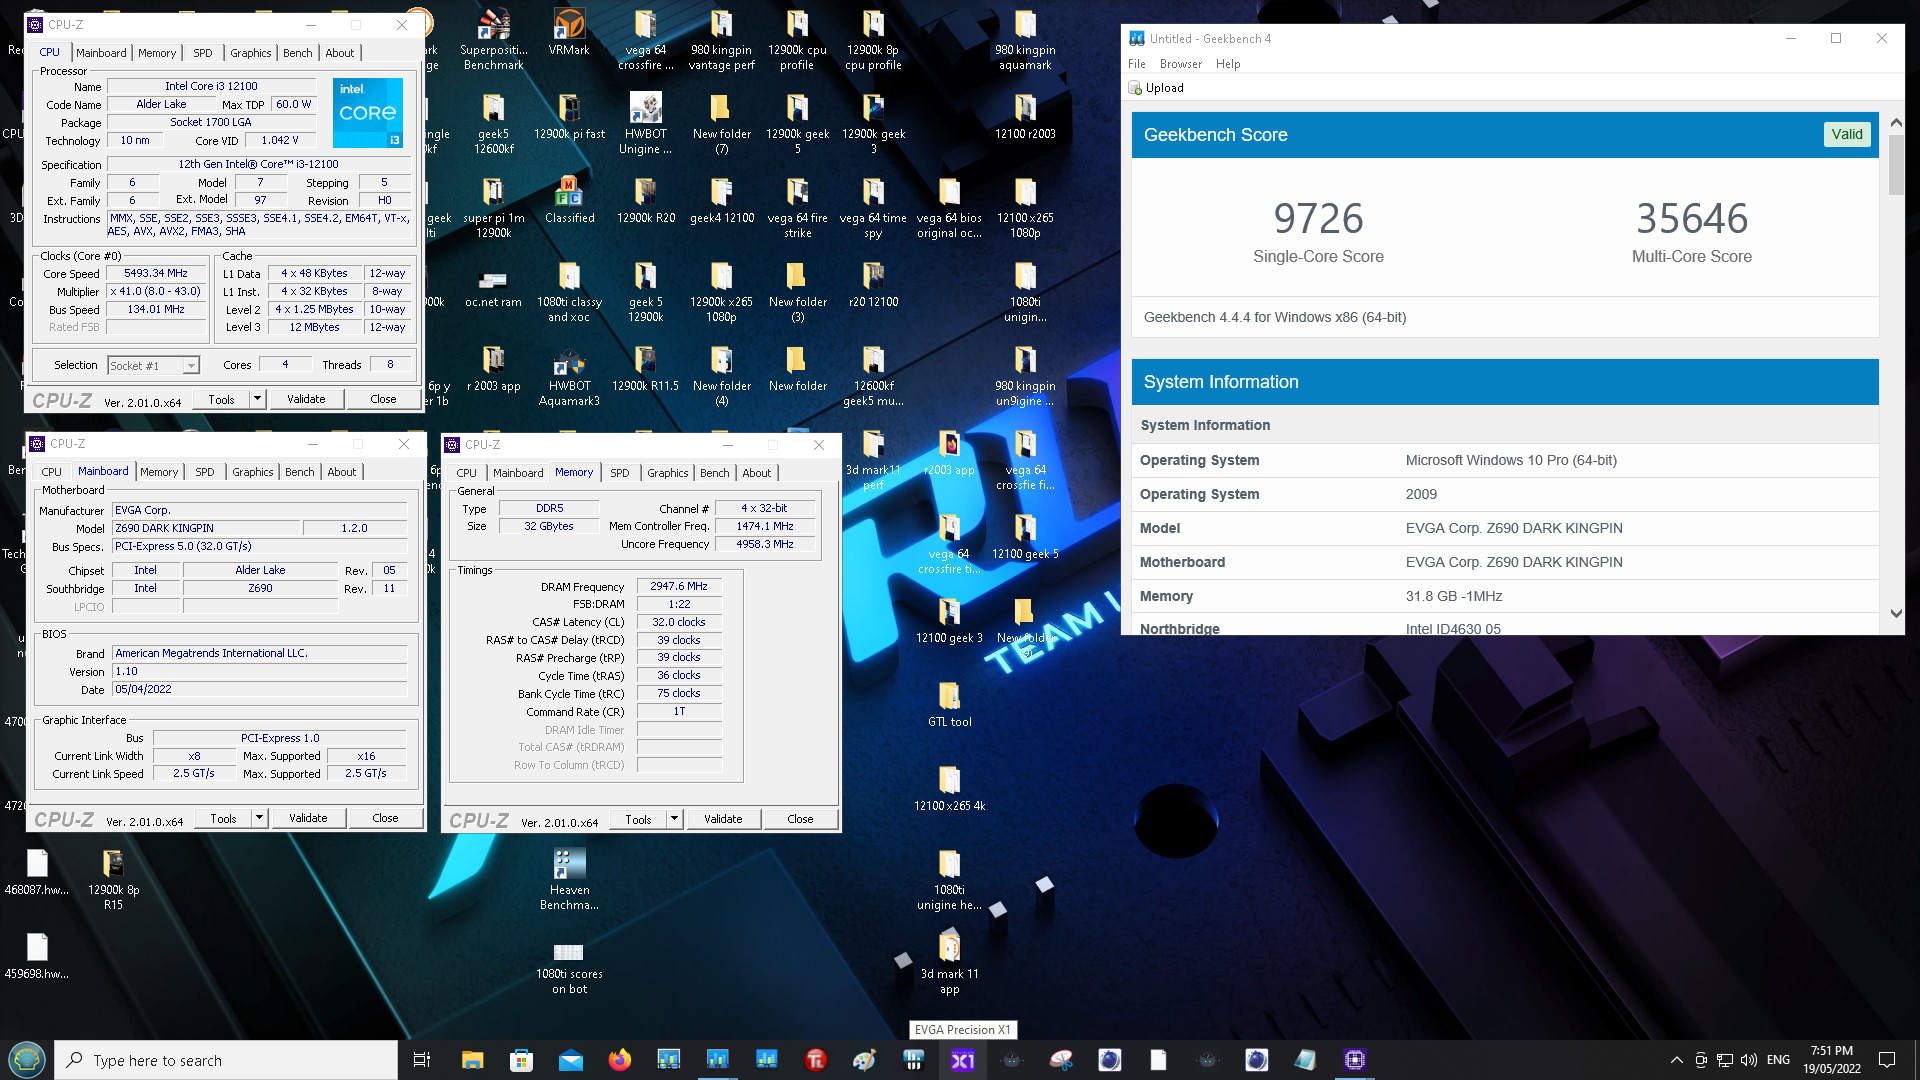Open File Explorer from the taskbar

(x=473, y=1060)
